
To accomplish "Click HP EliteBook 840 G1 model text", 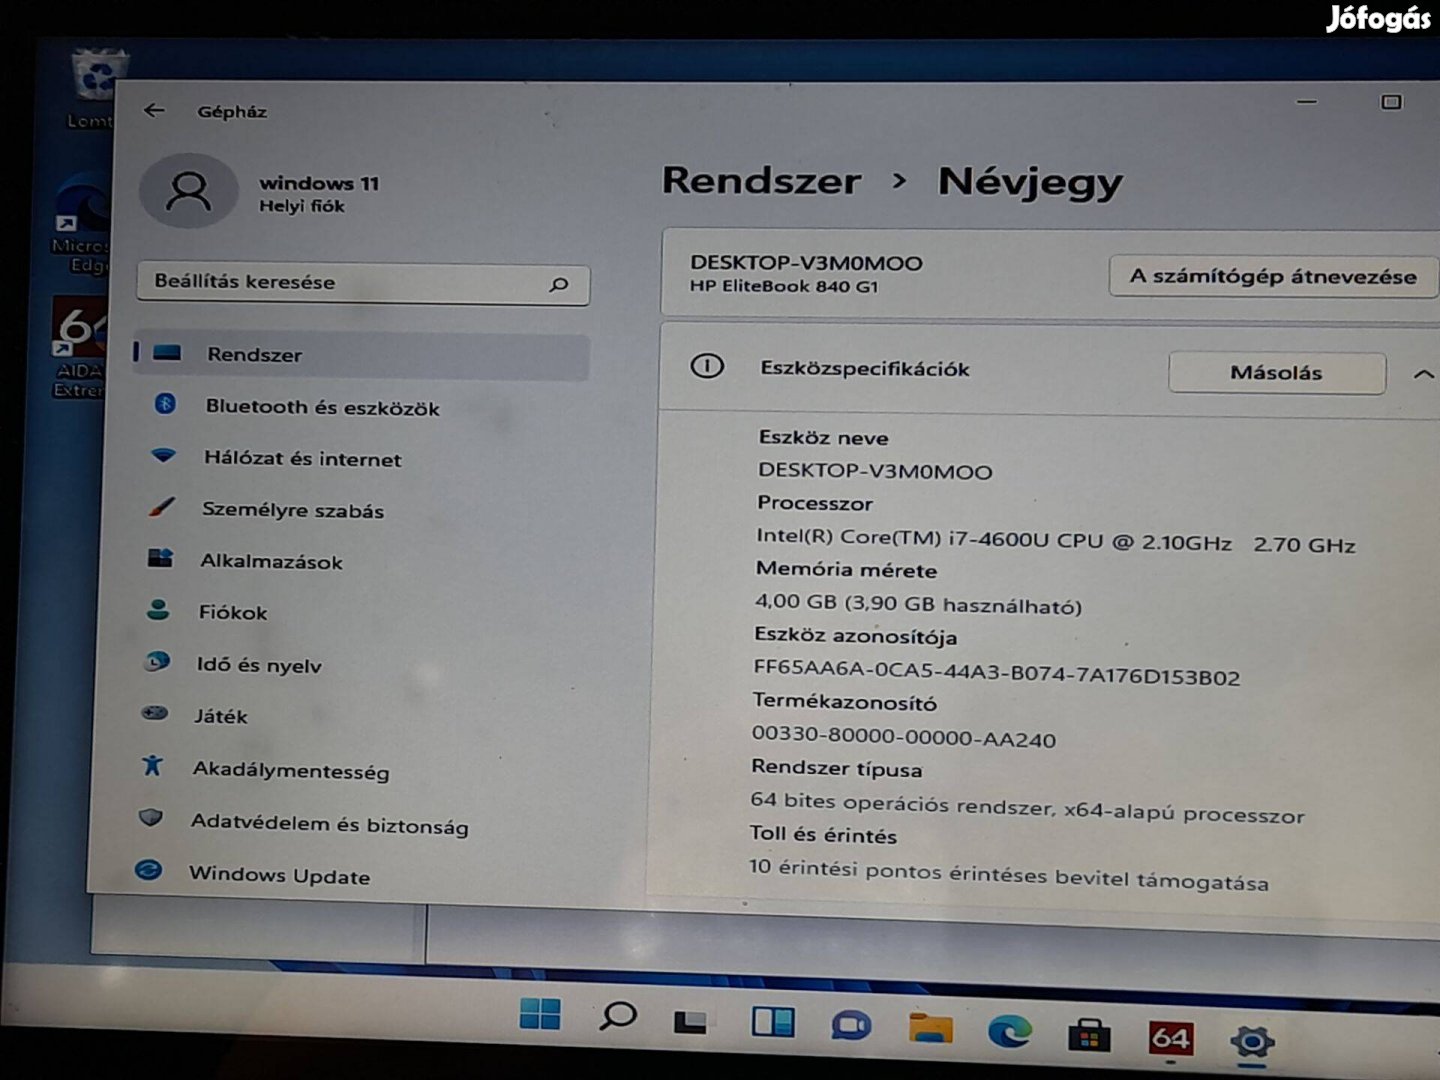I will click(784, 286).
